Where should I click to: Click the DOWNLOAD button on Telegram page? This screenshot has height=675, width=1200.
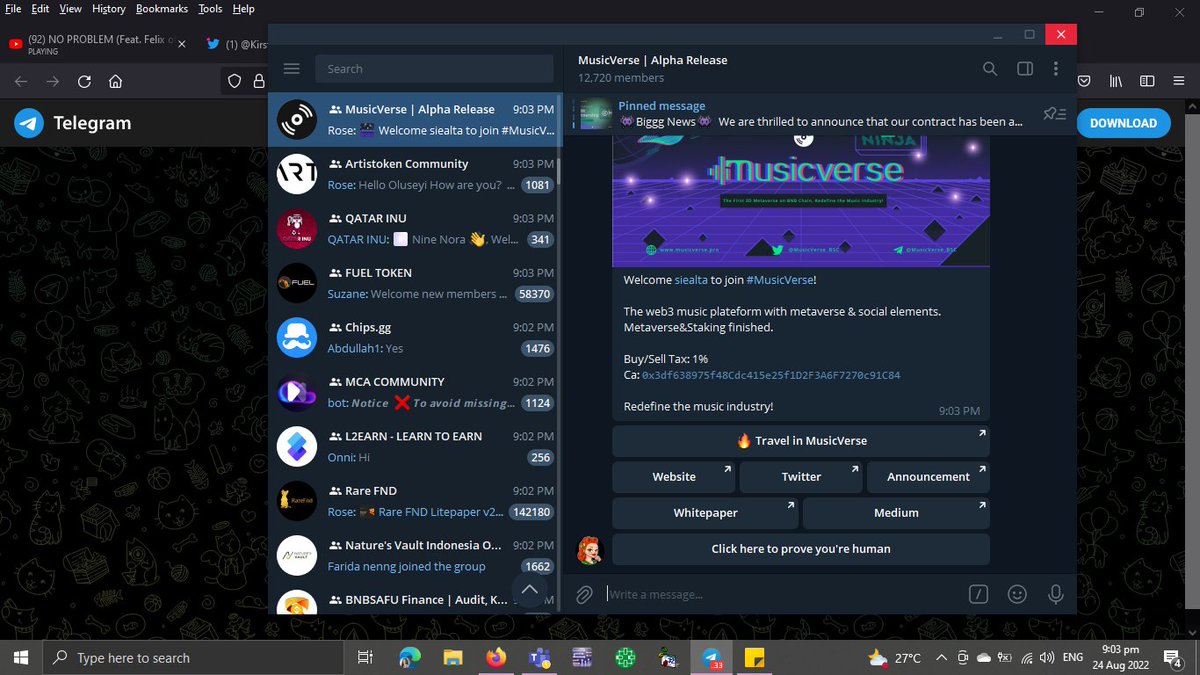tap(1123, 123)
